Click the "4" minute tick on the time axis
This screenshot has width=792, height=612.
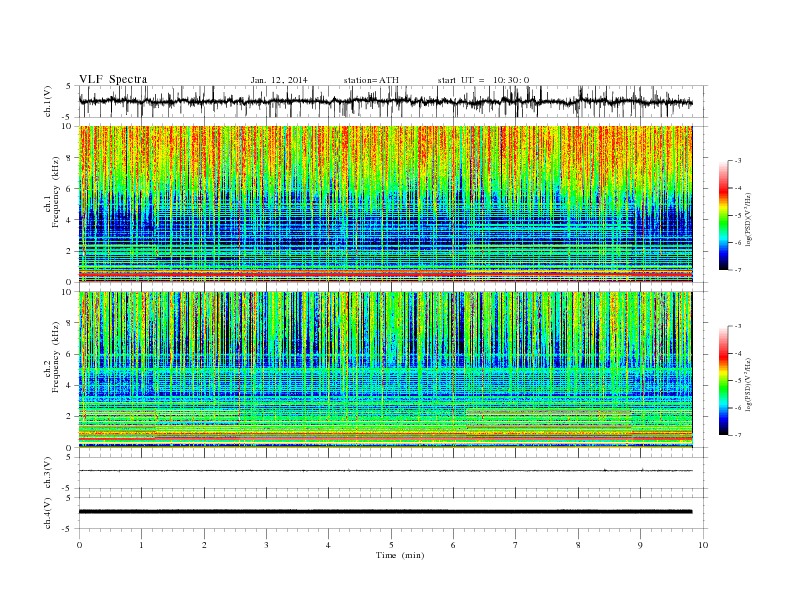coord(329,545)
